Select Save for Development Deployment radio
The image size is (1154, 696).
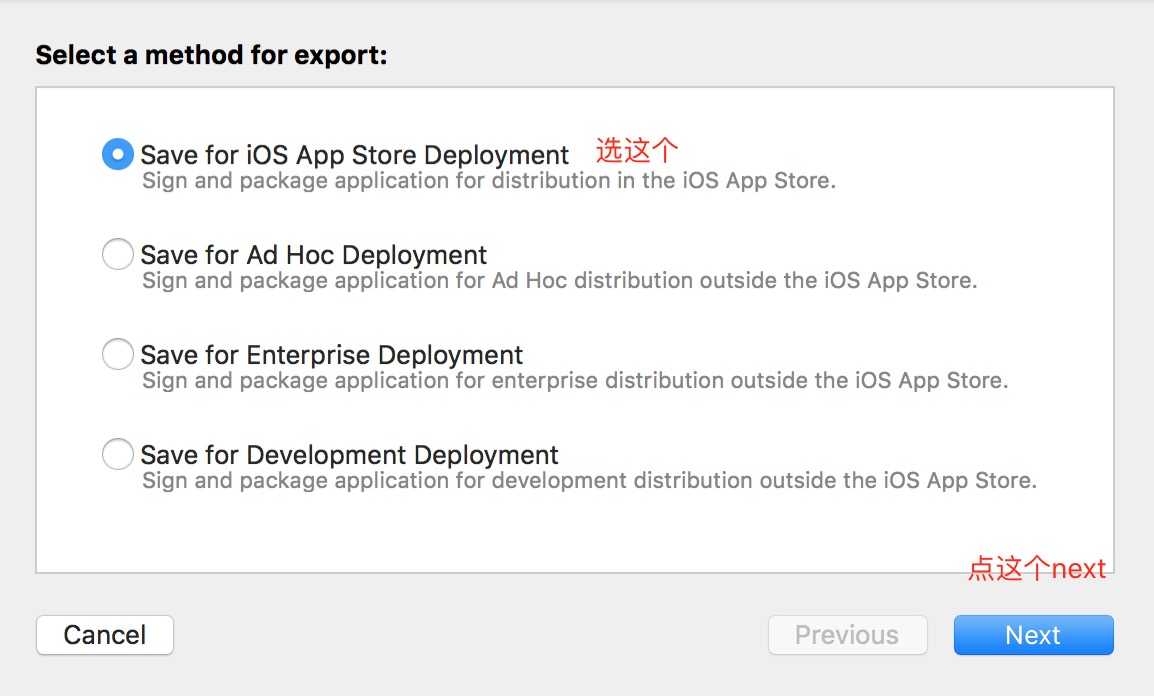click(x=118, y=455)
